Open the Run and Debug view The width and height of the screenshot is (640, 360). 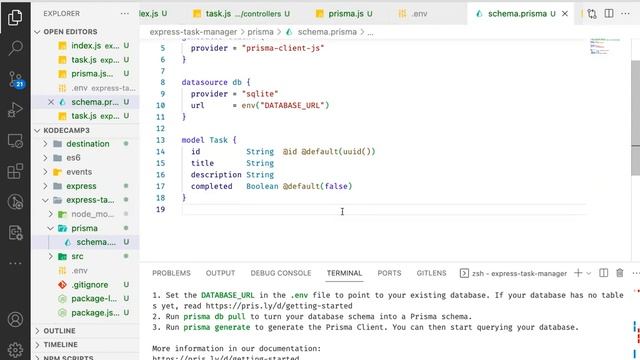(15, 110)
